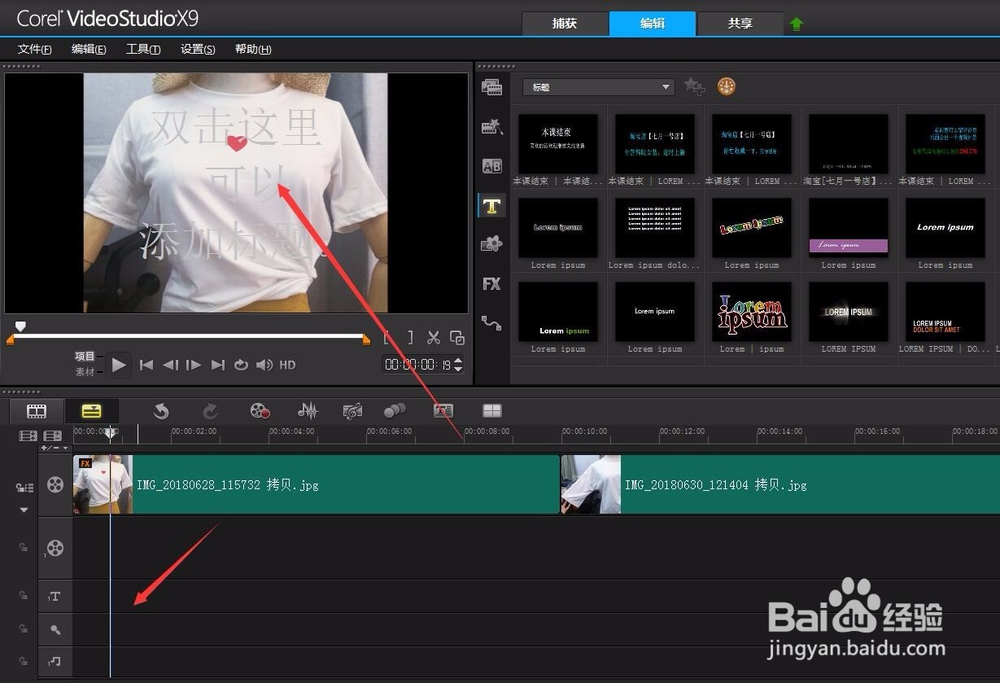Switch to the 编辑 tab

(652, 24)
